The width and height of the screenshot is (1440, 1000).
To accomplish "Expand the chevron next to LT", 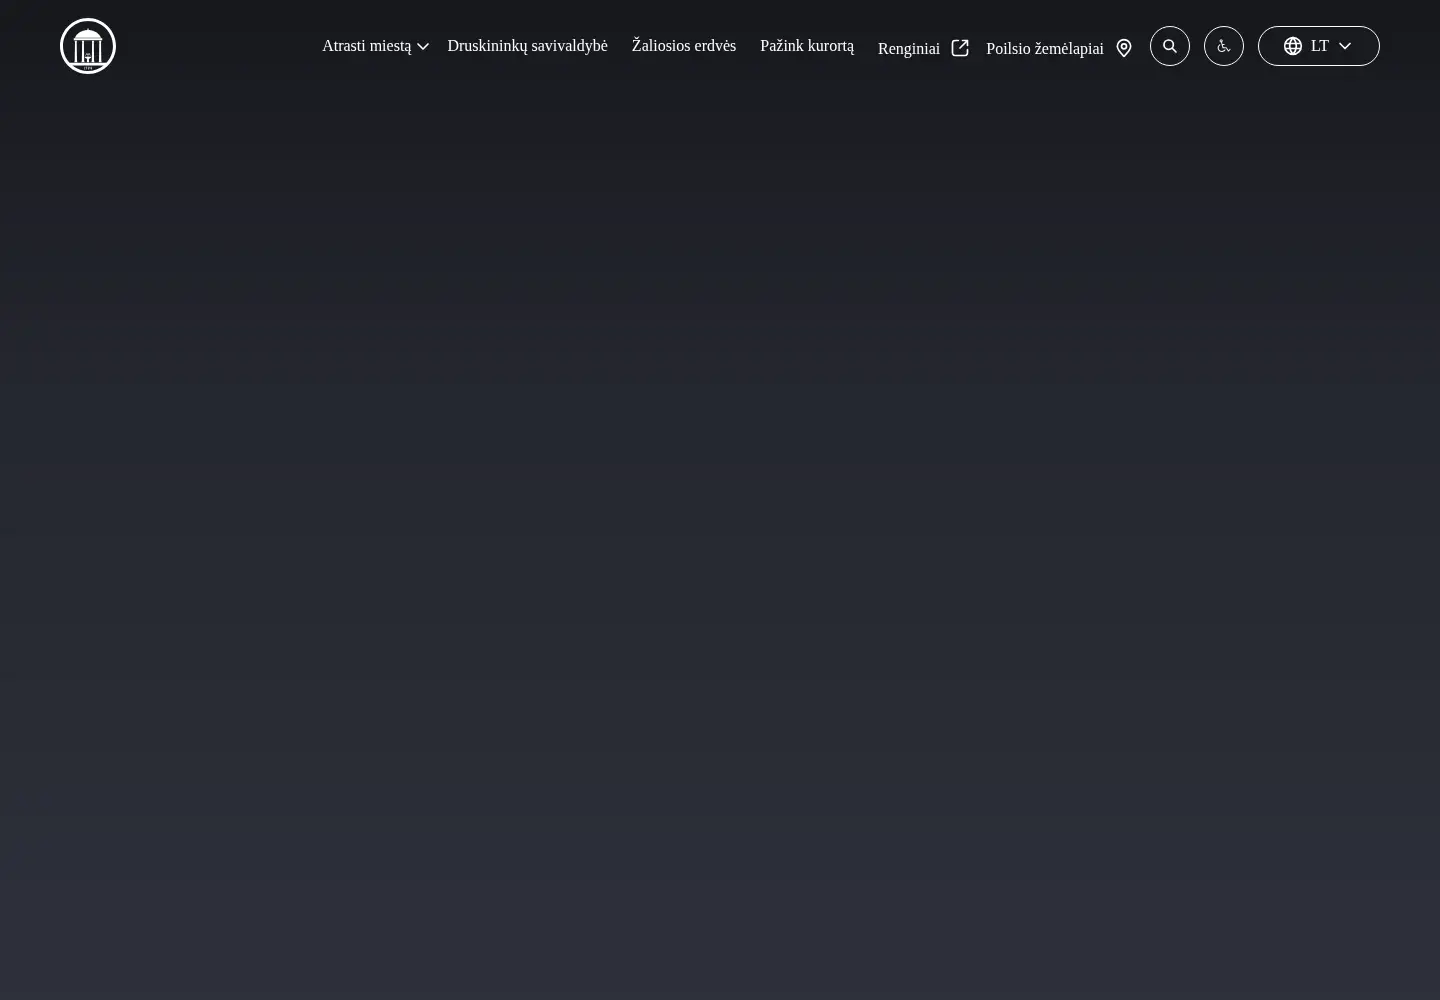I will [1345, 46].
